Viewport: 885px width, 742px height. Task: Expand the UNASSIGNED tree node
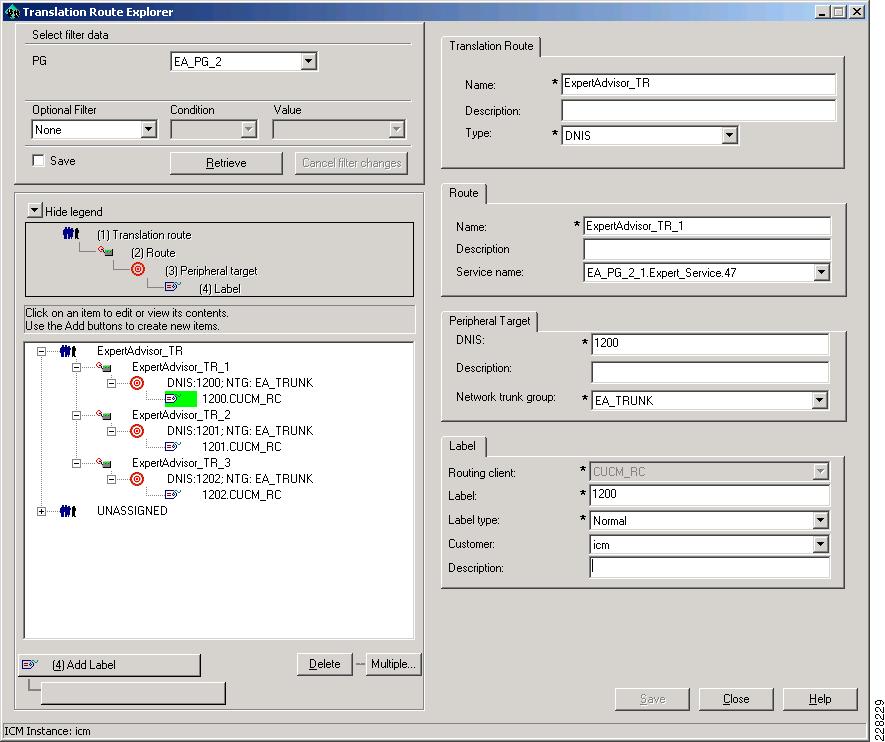(x=41, y=511)
